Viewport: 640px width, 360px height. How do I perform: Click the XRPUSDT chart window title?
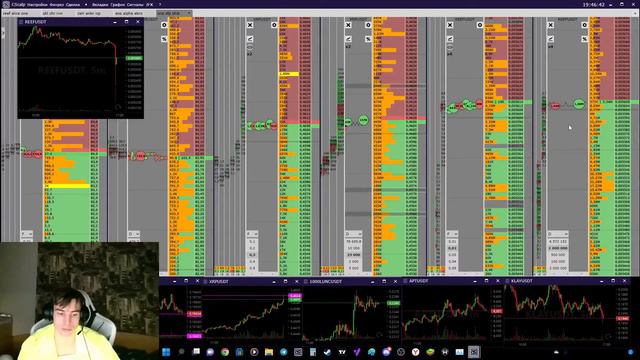(x=219, y=282)
